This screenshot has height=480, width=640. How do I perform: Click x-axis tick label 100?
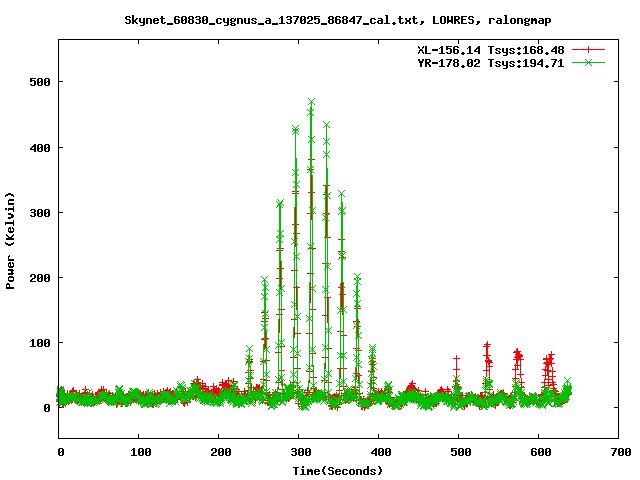tap(141, 452)
